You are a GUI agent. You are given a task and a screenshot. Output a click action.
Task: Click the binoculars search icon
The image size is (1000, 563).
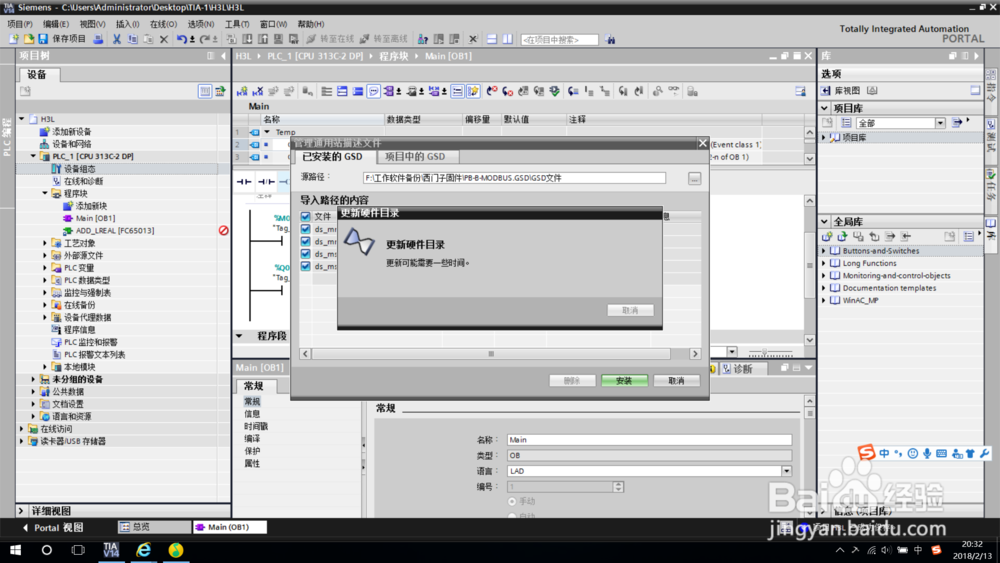(x=610, y=40)
